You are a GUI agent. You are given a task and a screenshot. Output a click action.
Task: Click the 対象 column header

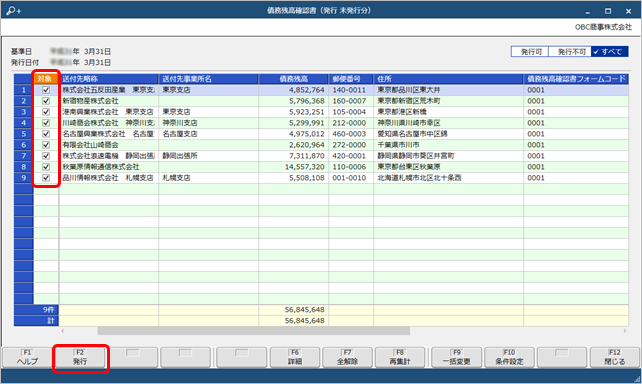pos(46,79)
